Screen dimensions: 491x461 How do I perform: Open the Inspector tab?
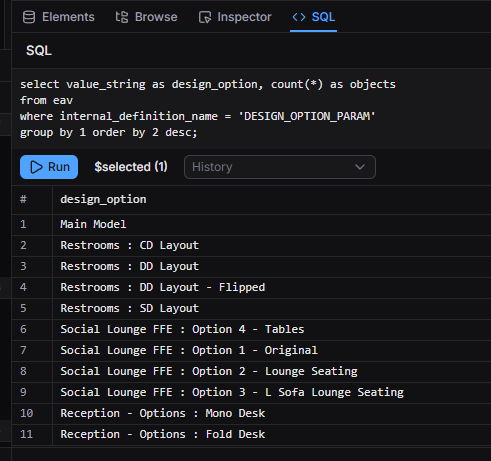[x=235, y=17]
